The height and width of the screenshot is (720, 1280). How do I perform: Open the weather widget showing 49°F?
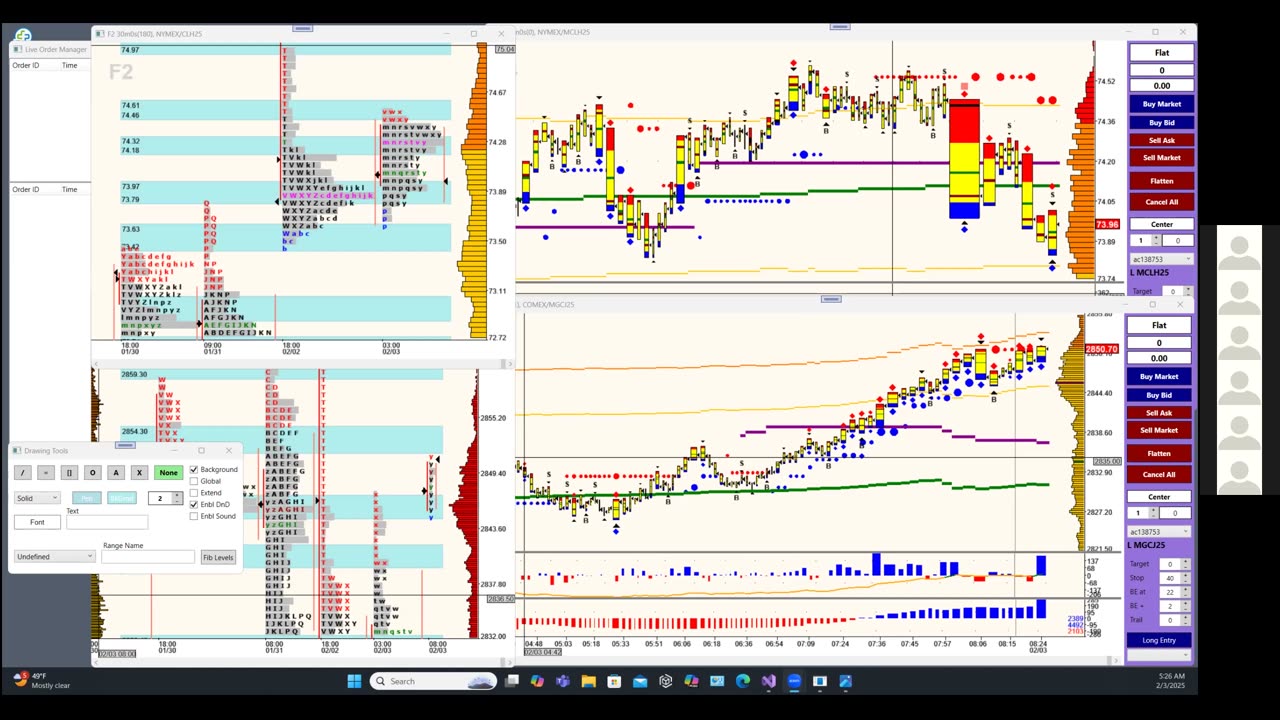click(42, 681)
